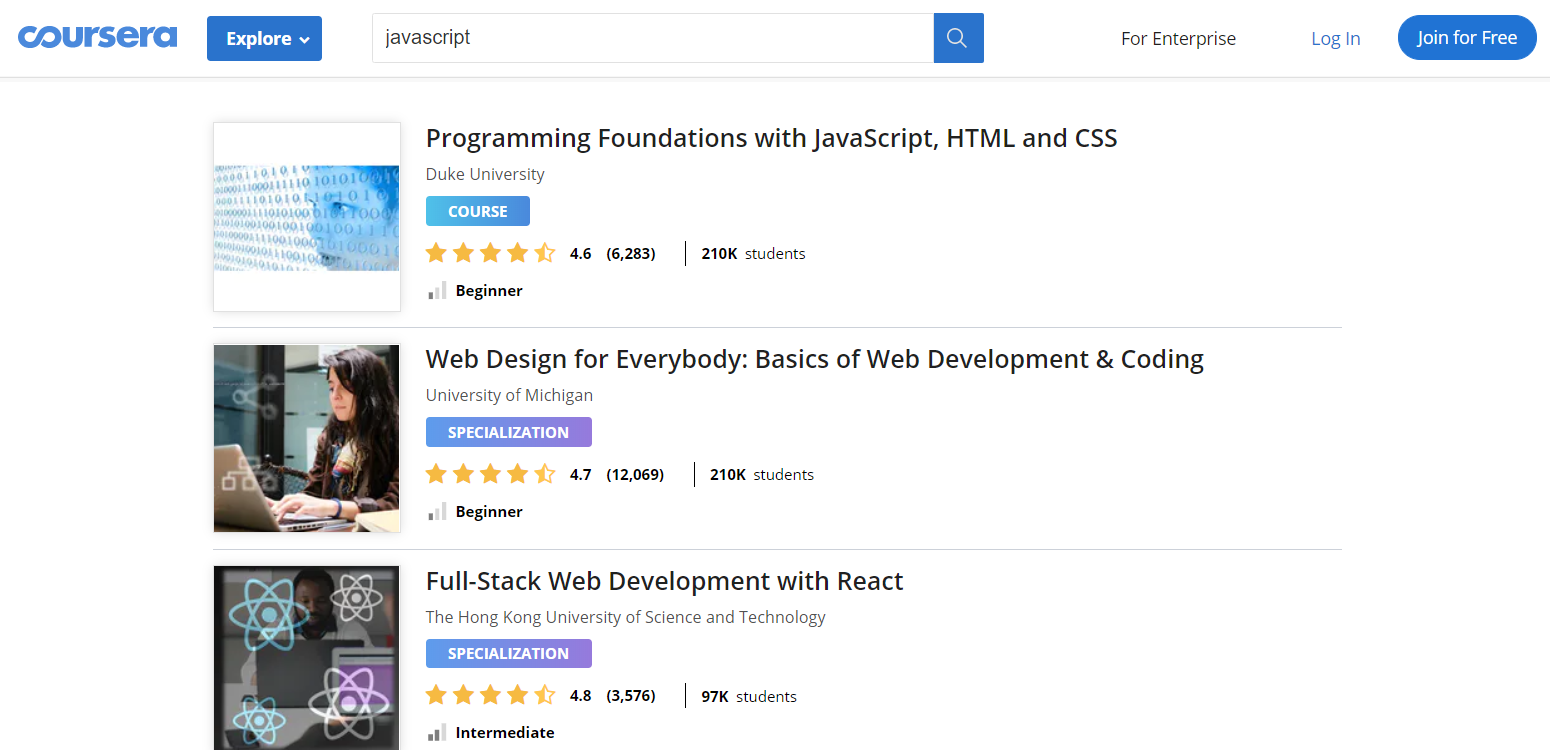Open the Full-Stack Web Development with React thumbnail
This screenshot has width=1550, height=750.
307,658
